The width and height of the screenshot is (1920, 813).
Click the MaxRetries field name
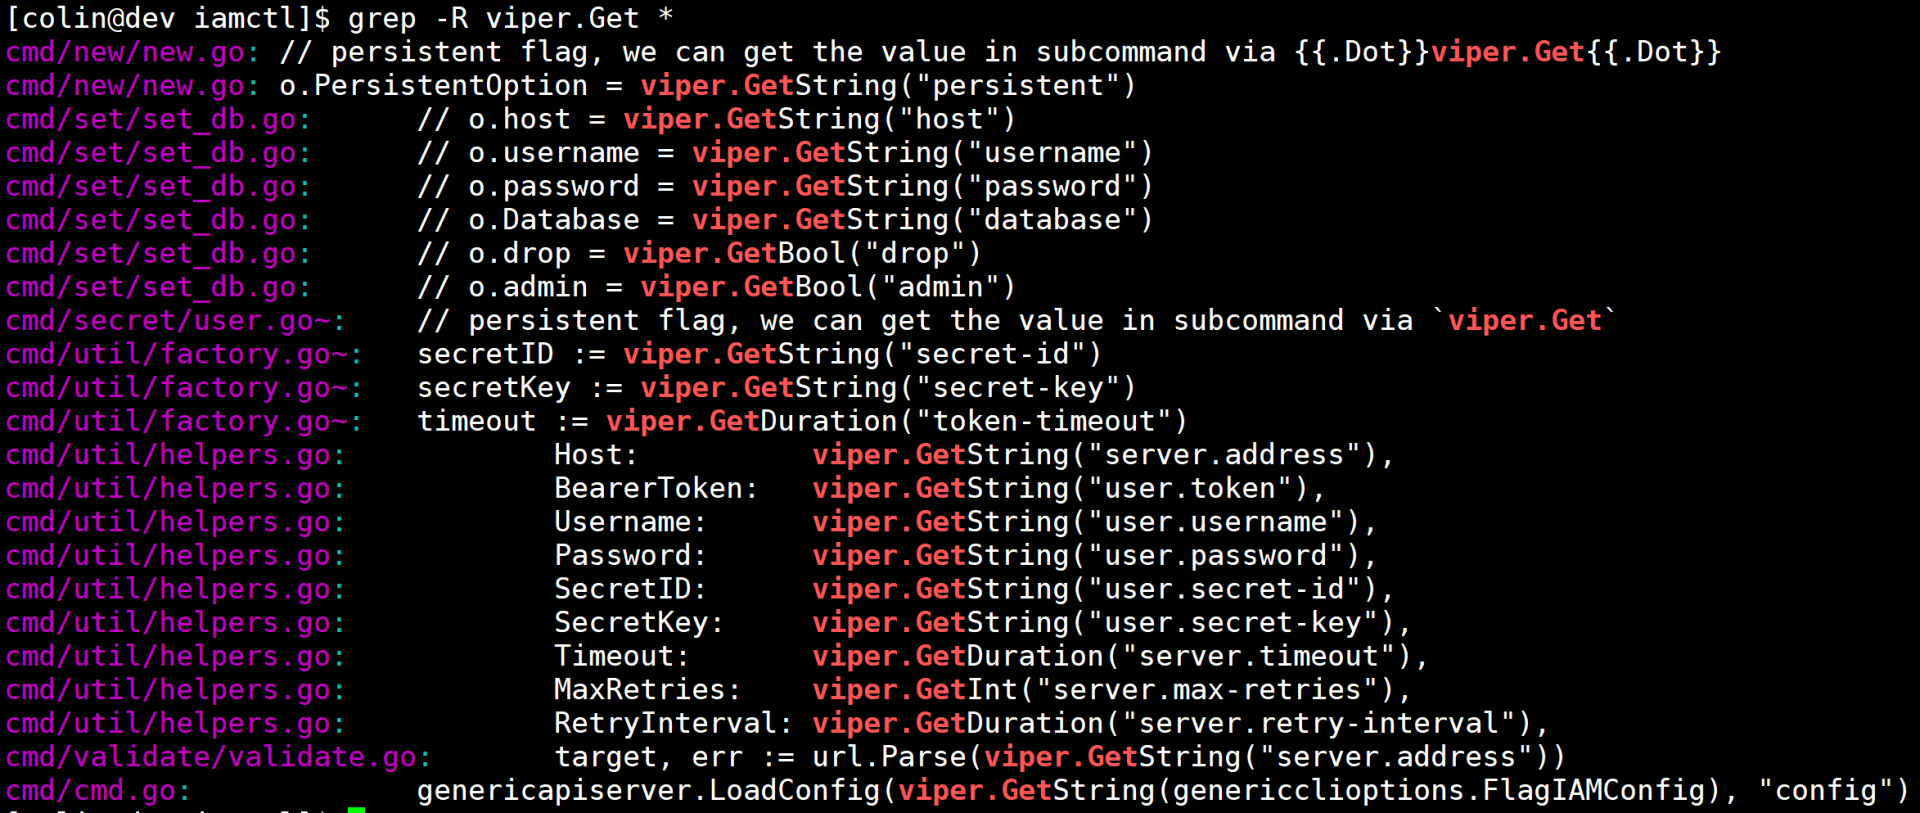pyautogui.click(x=639, y=690)
